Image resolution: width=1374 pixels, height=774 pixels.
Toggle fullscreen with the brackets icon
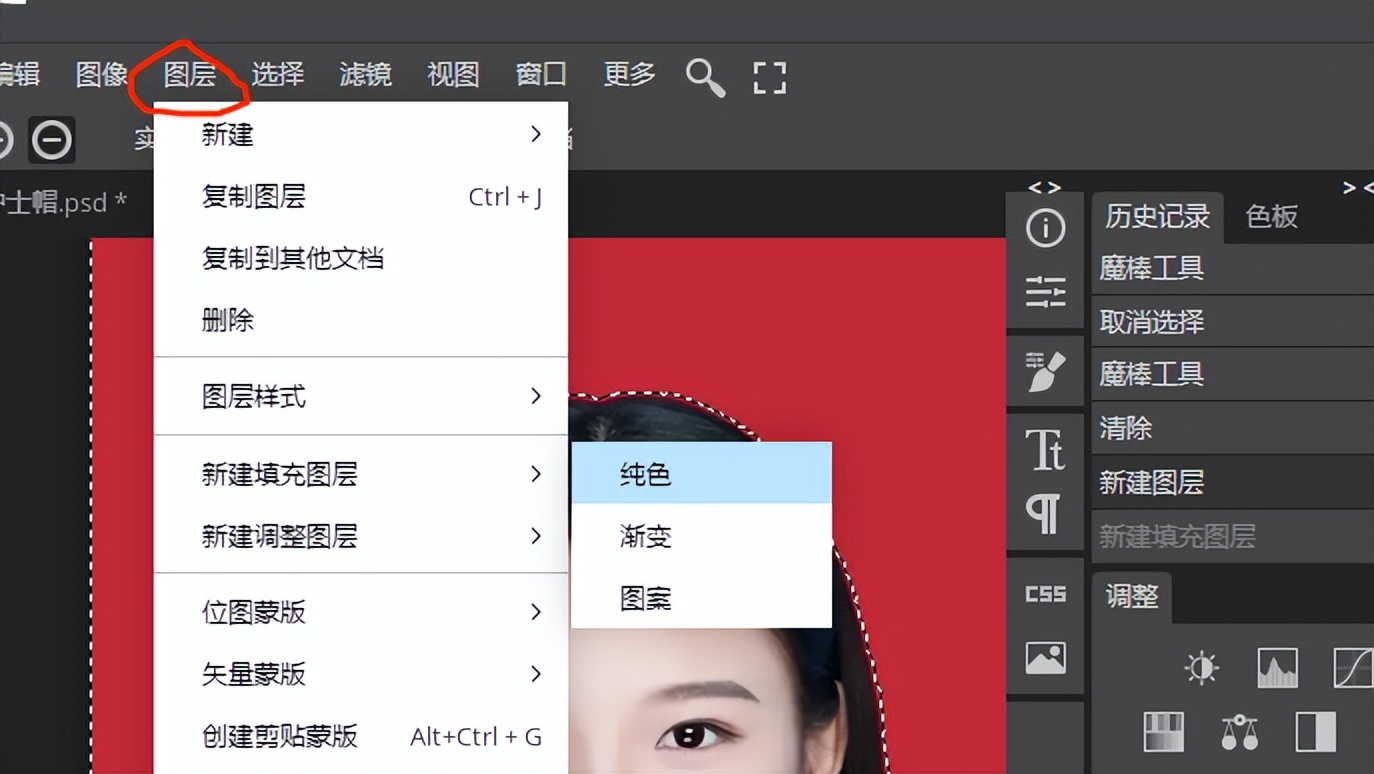769,77
